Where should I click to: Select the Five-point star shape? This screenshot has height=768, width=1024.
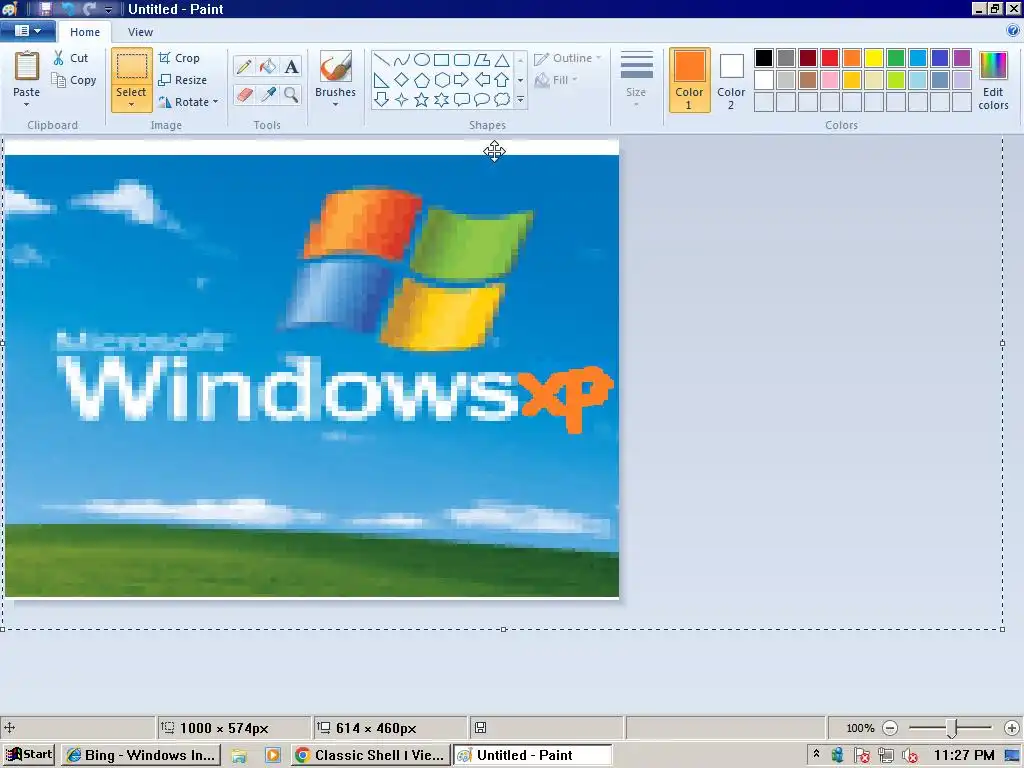(x=422, y=100)
